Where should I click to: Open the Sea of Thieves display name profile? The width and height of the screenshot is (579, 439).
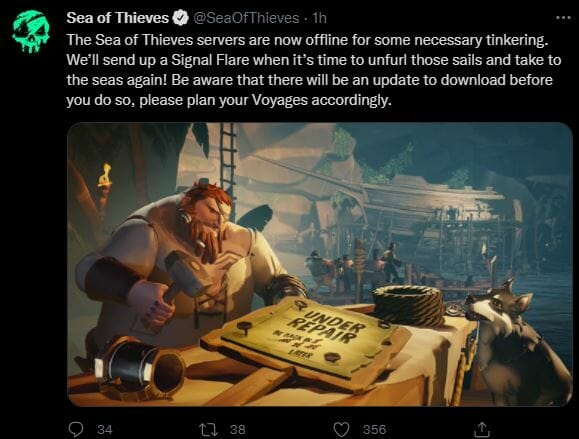(x=117, y=18)
